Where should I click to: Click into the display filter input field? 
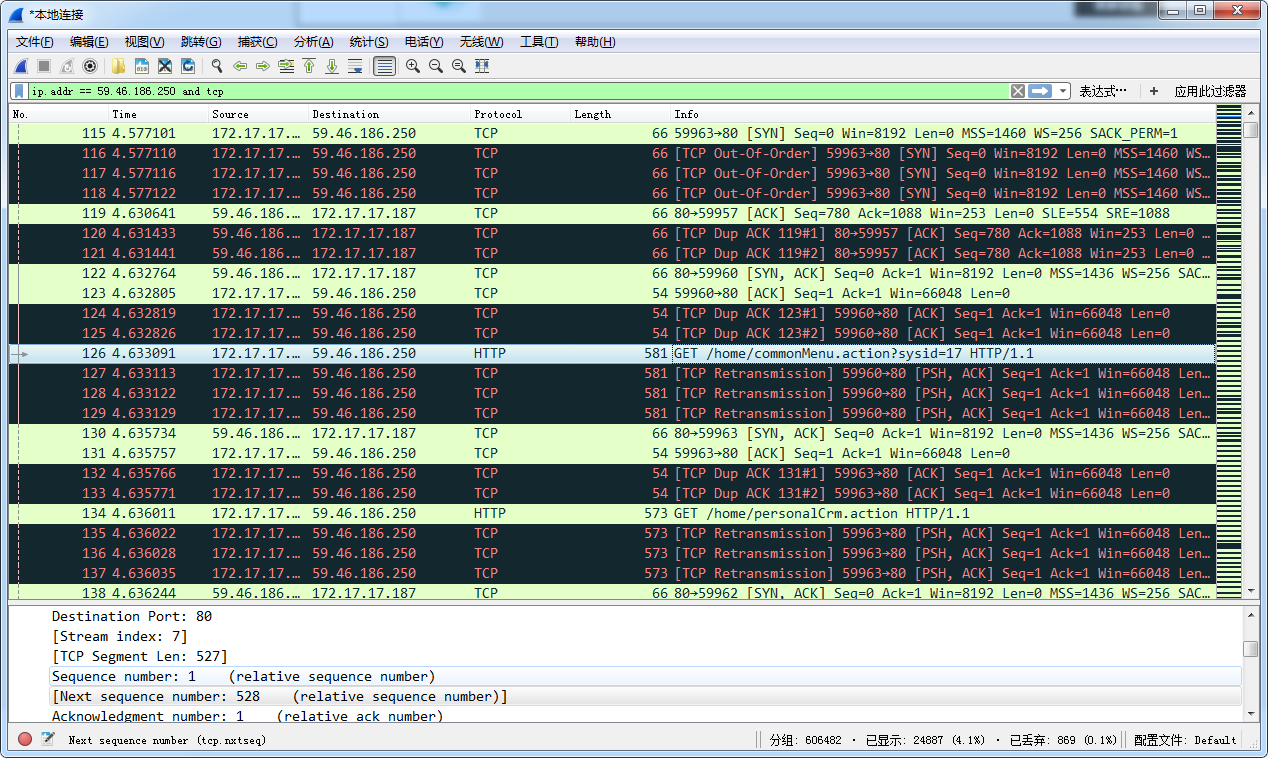(518, 91)
